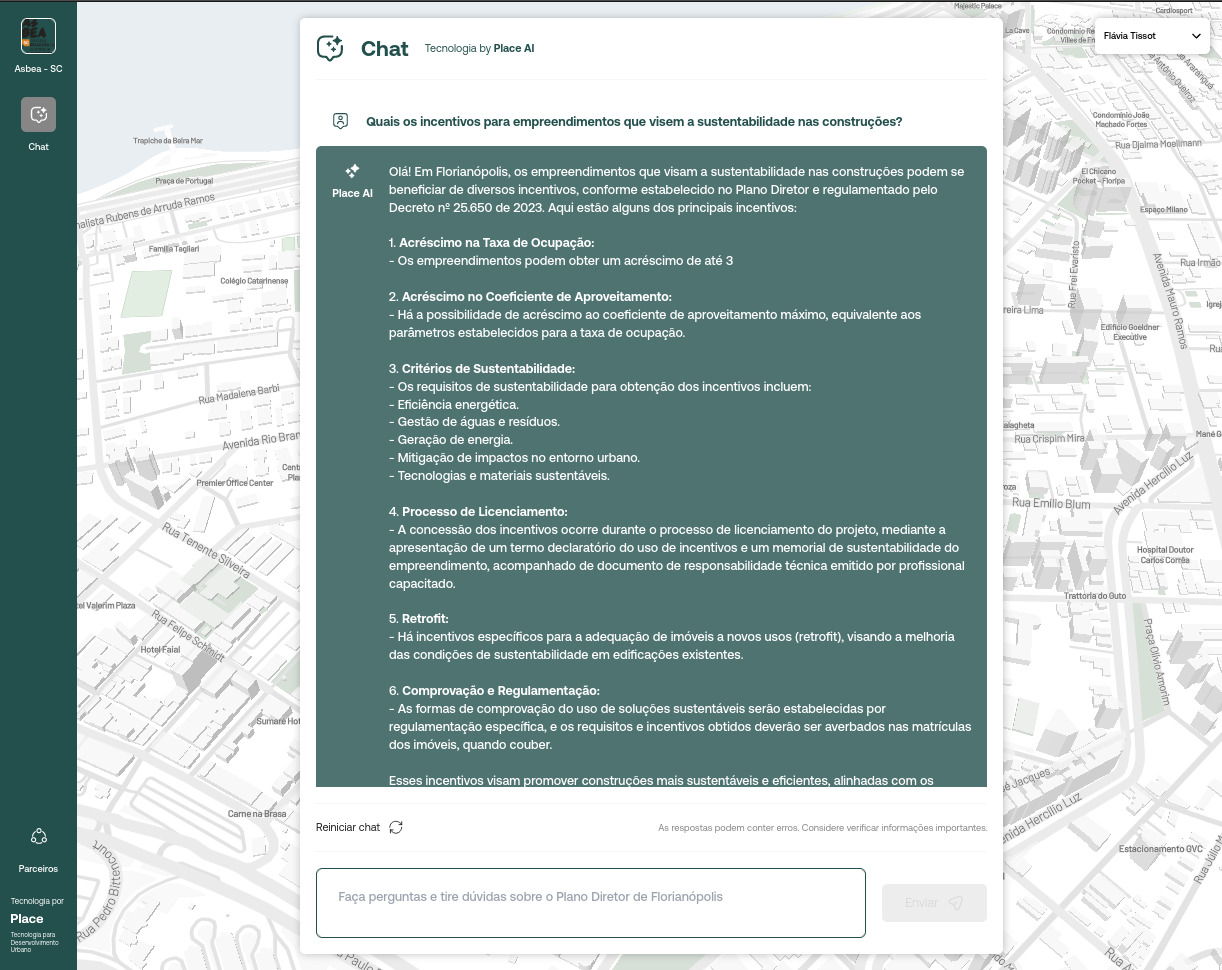Click the Asbea - SC logo thumbnail
1222x970 pixels.
[x=38, y=36]
